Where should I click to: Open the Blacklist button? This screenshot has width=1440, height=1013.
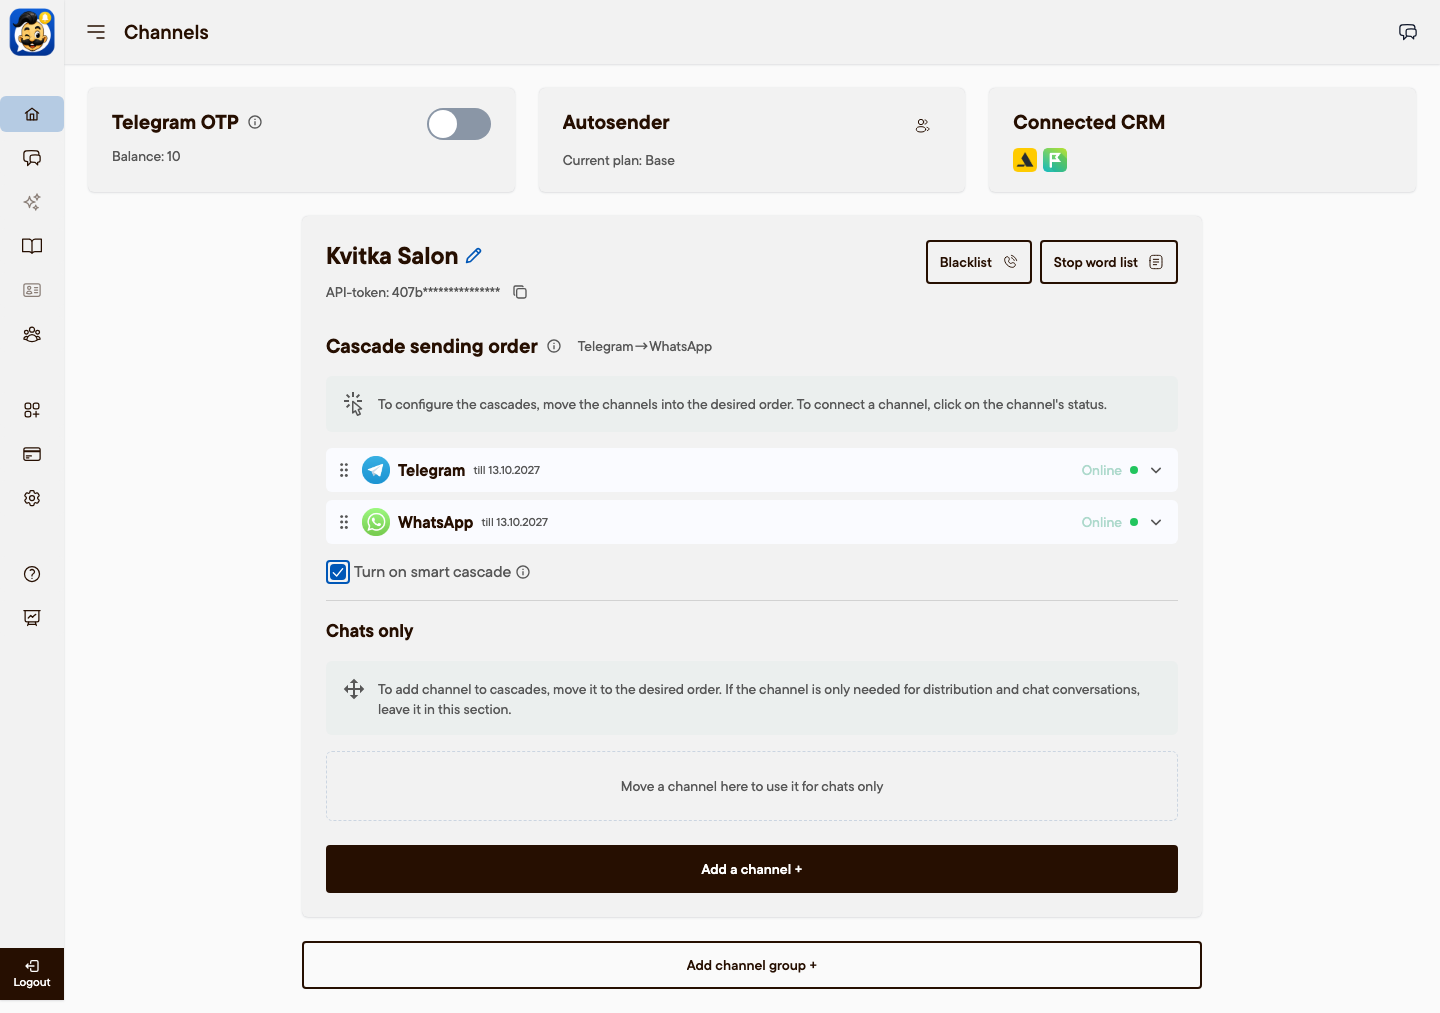click(x=979, y=262)
